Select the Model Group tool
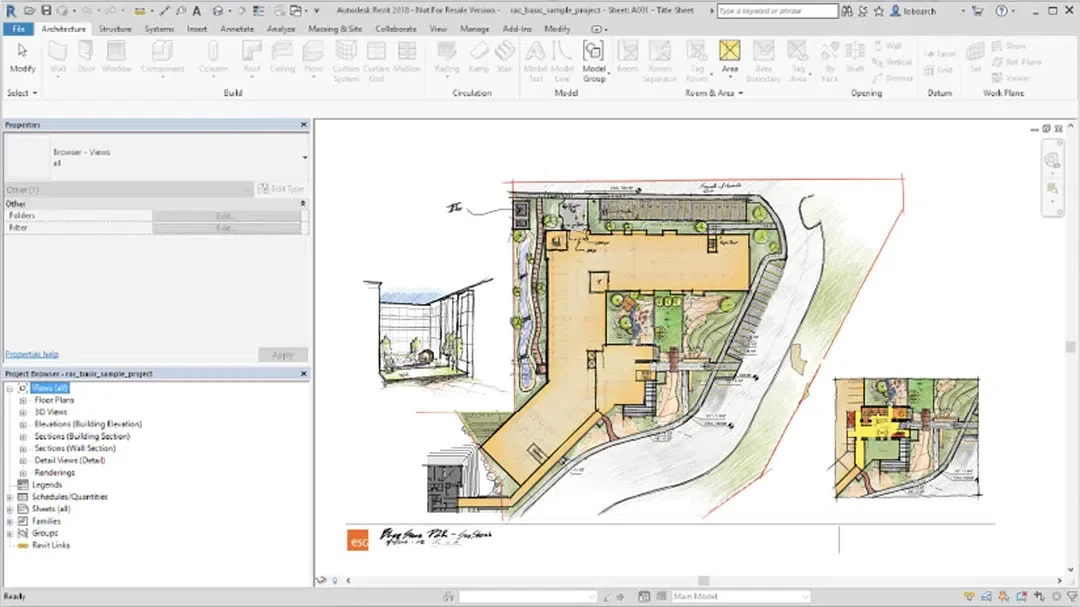 click(594, 61)
